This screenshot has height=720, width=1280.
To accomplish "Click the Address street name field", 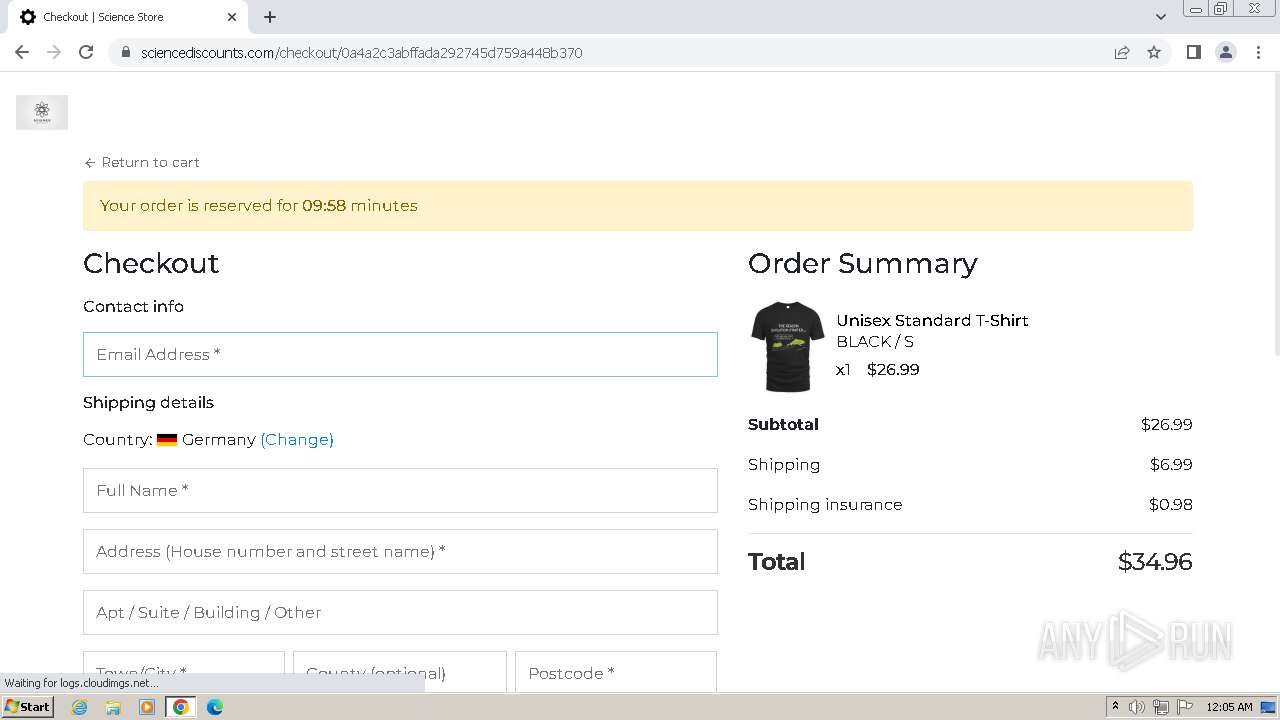I will click(400, 551).
